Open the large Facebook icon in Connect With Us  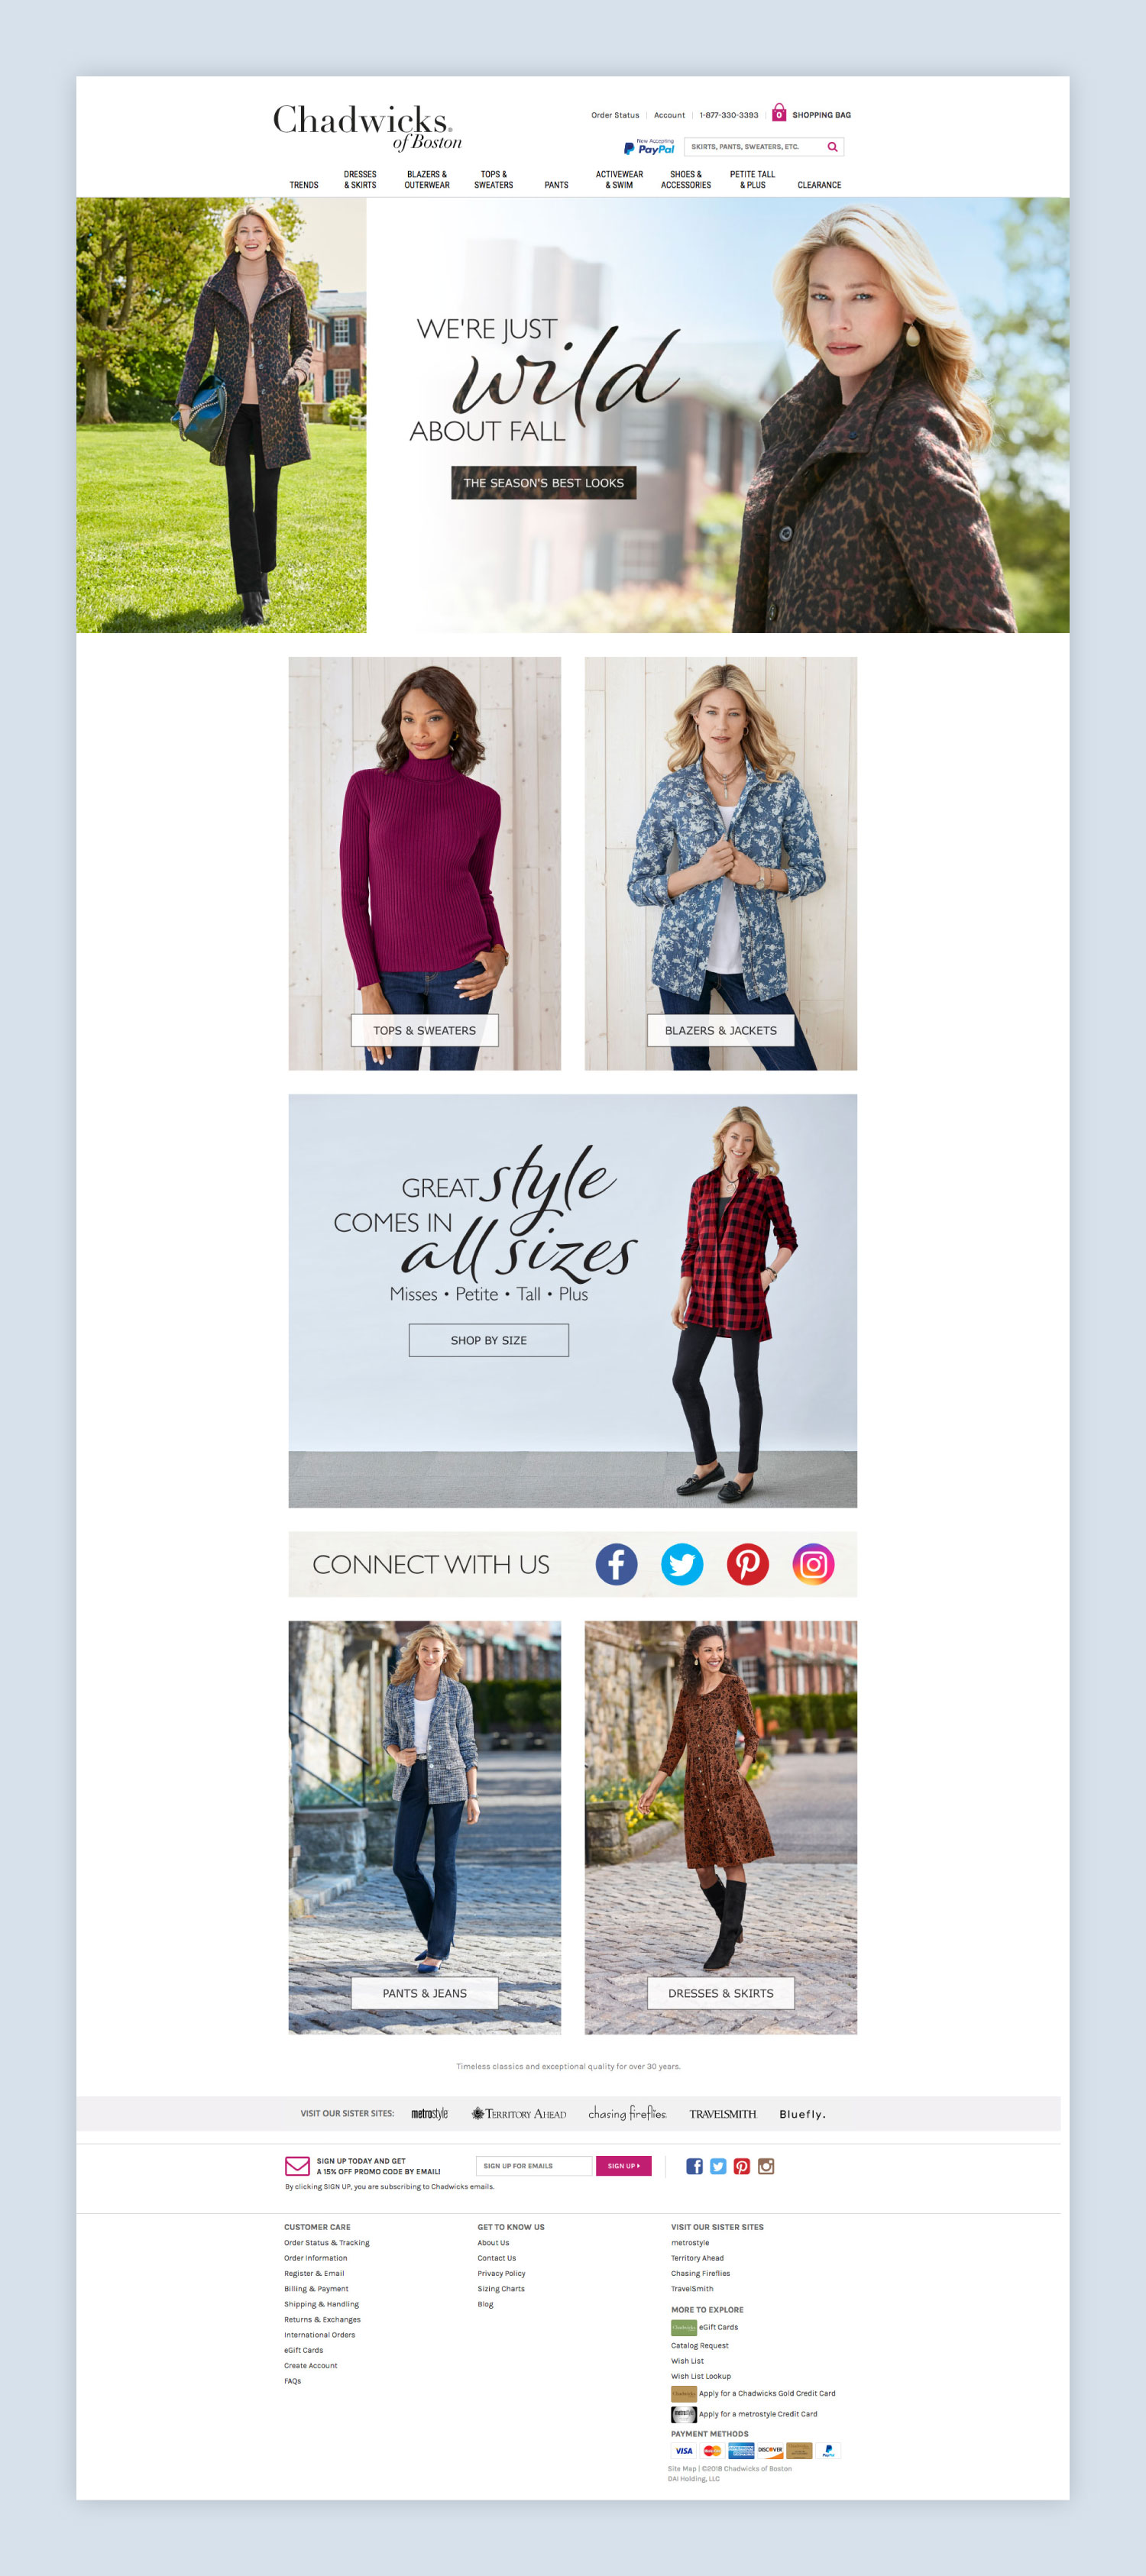tap(616, 1564)
